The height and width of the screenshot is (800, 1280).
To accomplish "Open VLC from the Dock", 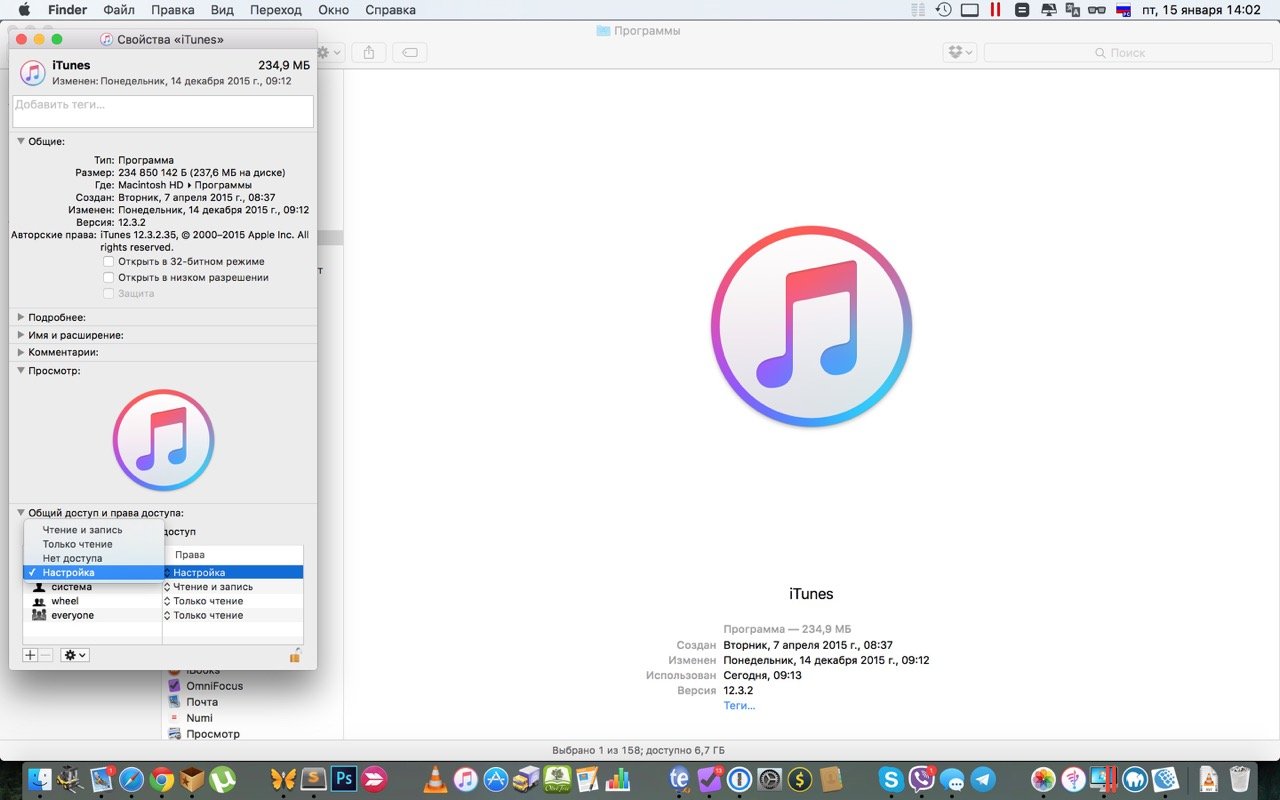I will [x=435, y=779].
